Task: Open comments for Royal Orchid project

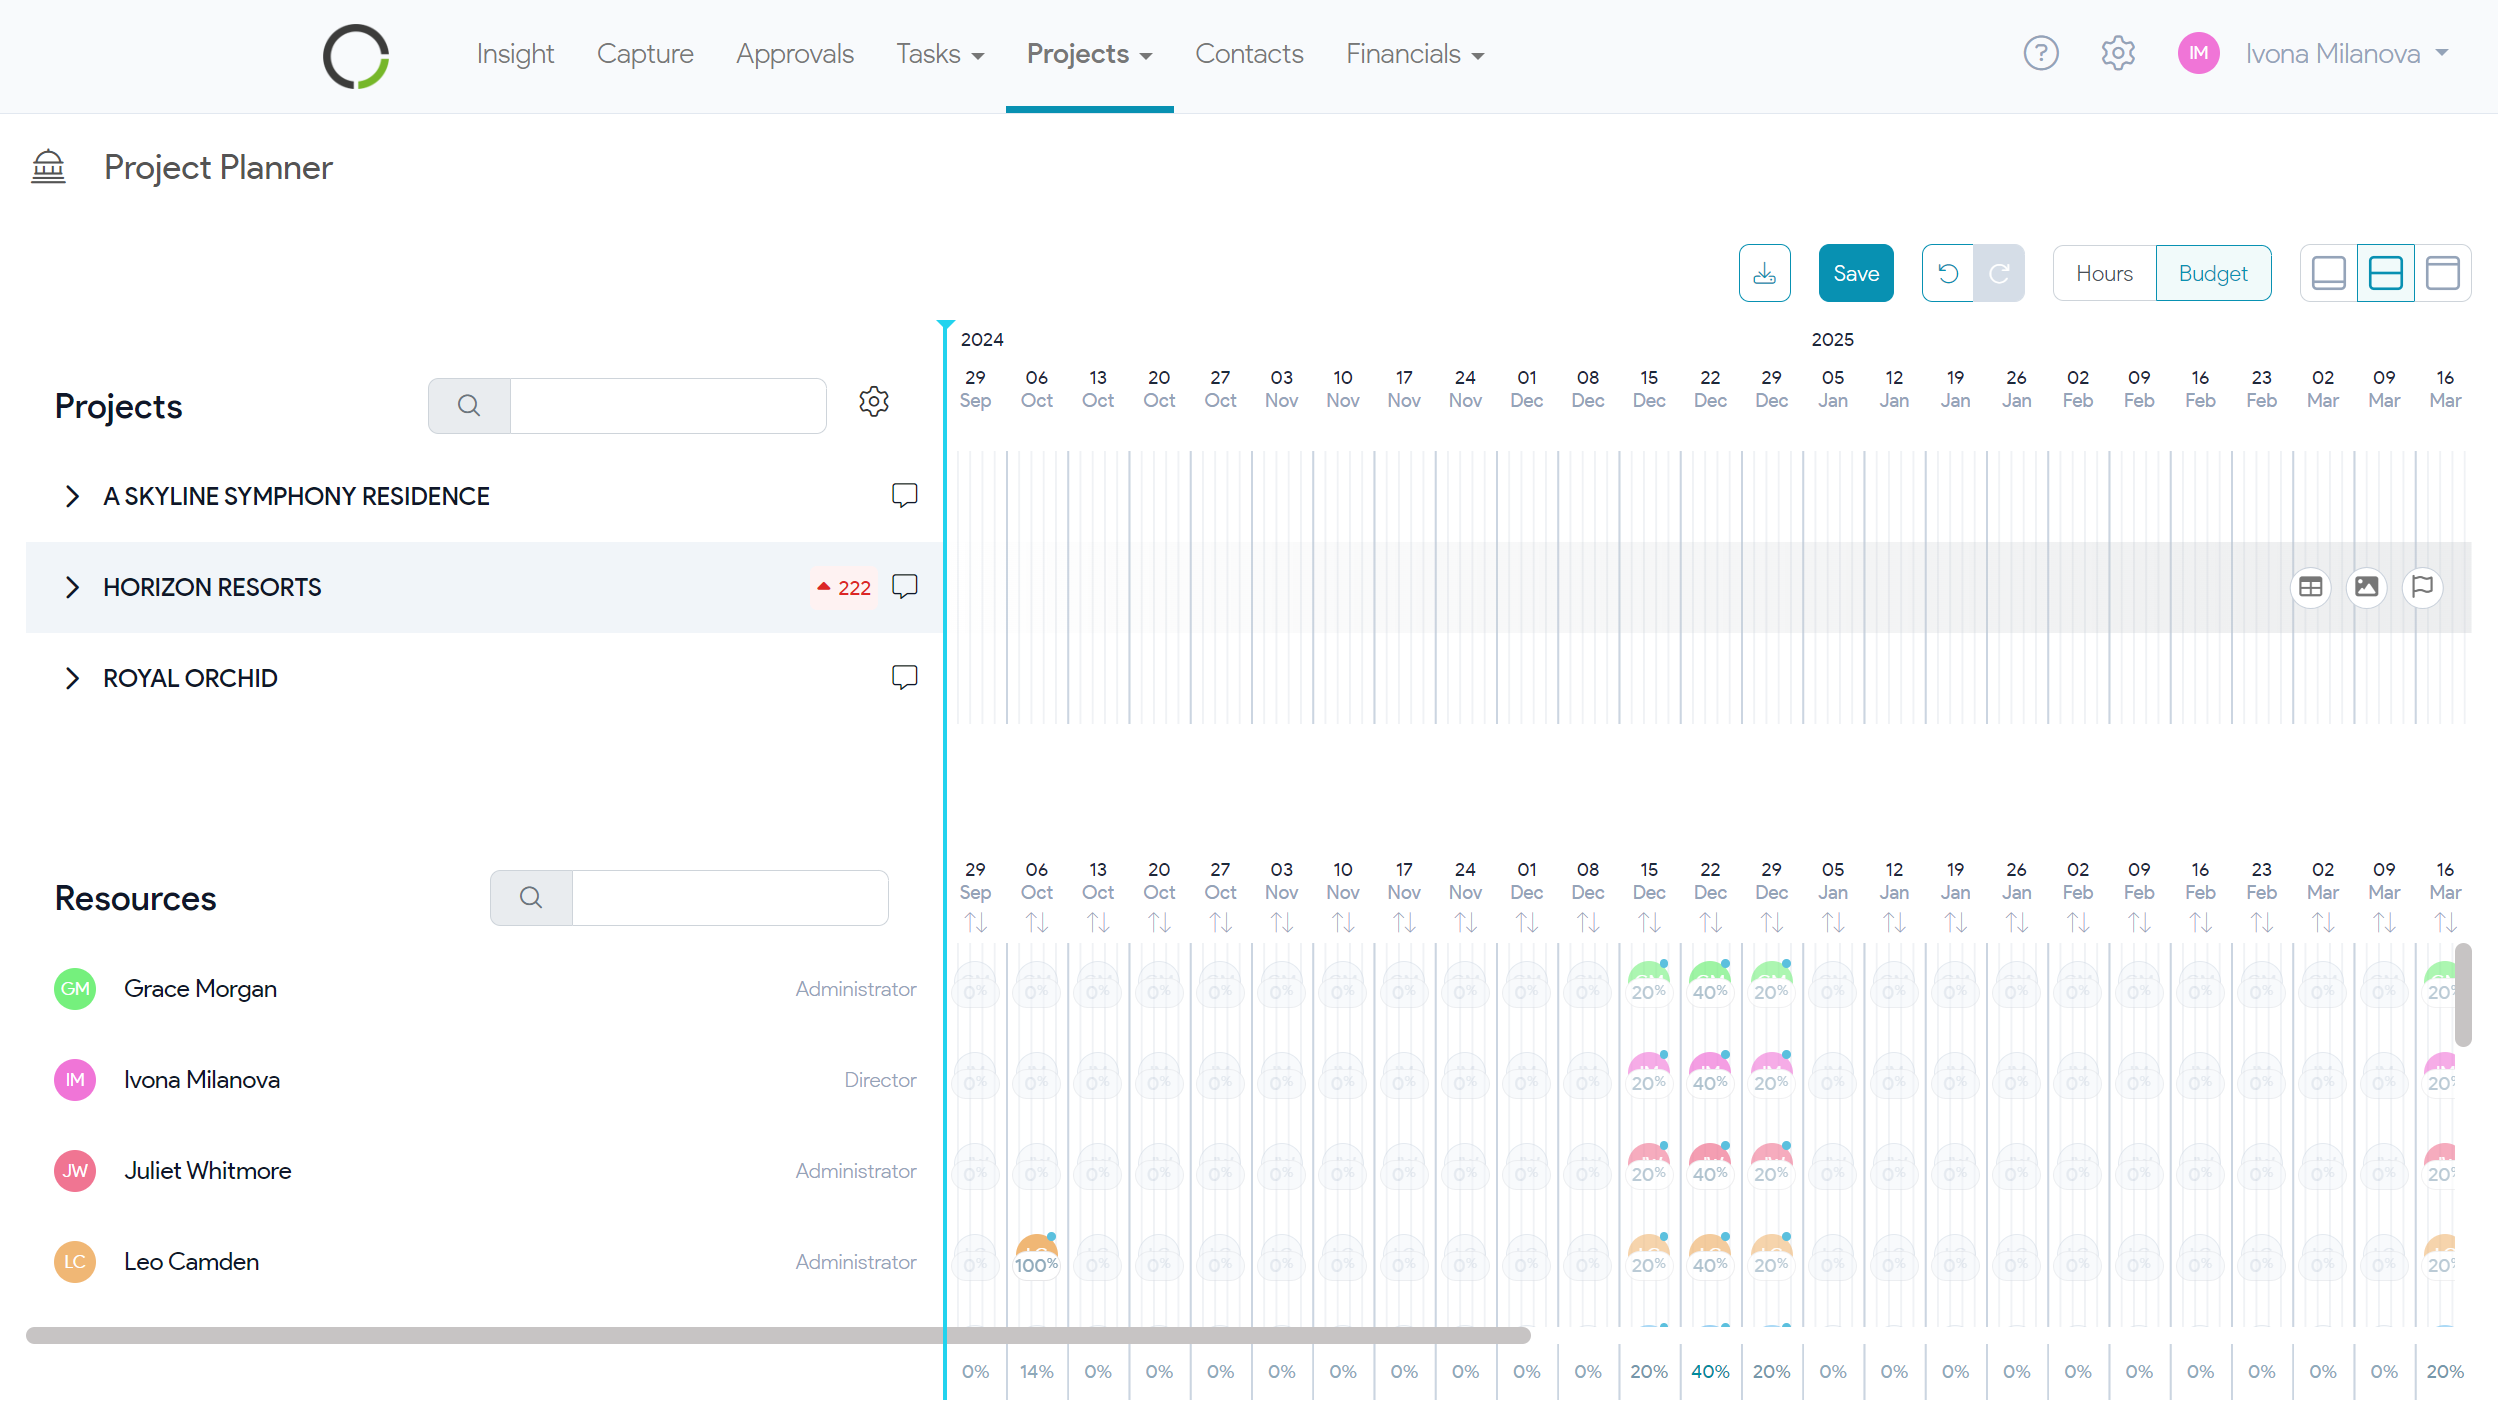Action: (x=904, y=677)
